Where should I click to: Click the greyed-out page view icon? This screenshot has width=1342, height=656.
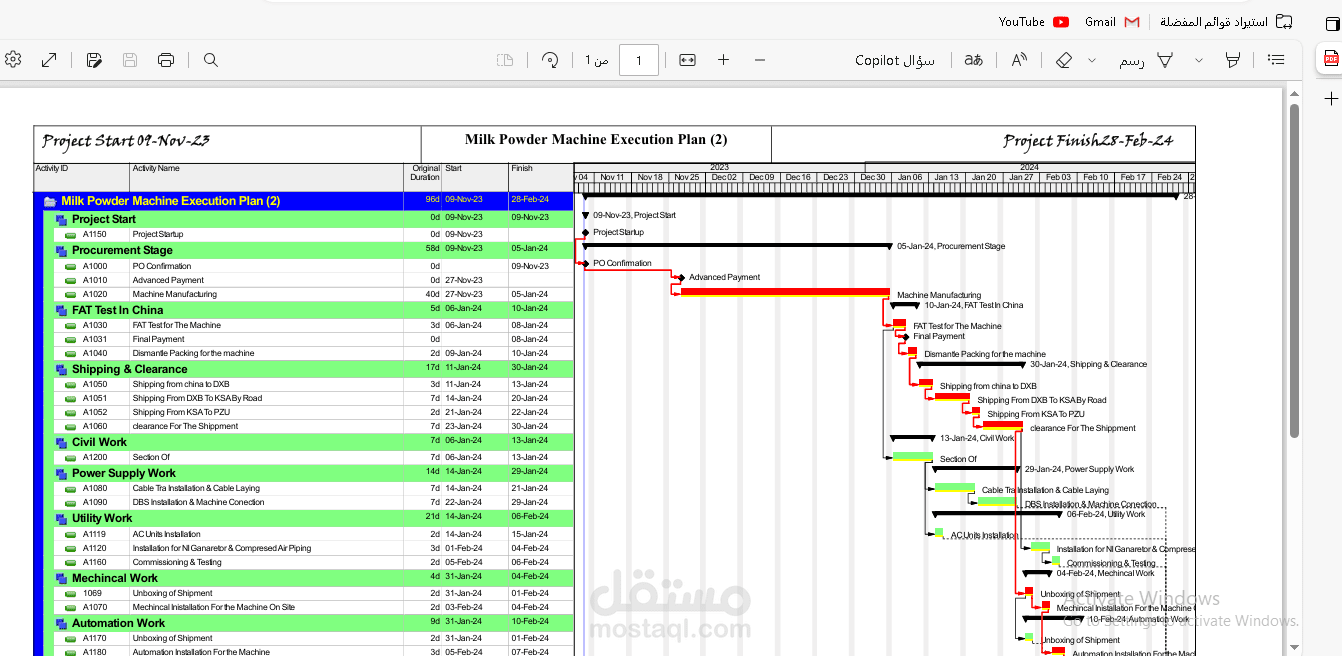pyautogui.click(x=506, y=60)
